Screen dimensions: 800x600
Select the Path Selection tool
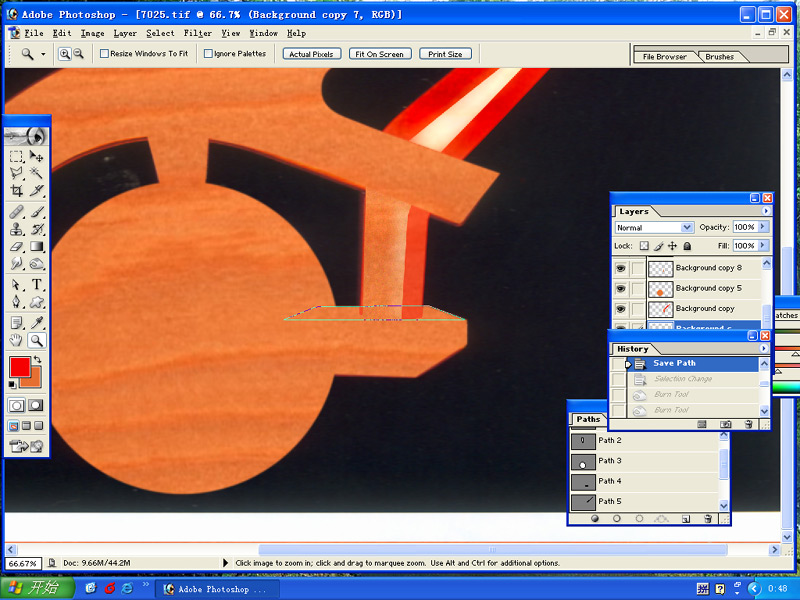(16, 284)
